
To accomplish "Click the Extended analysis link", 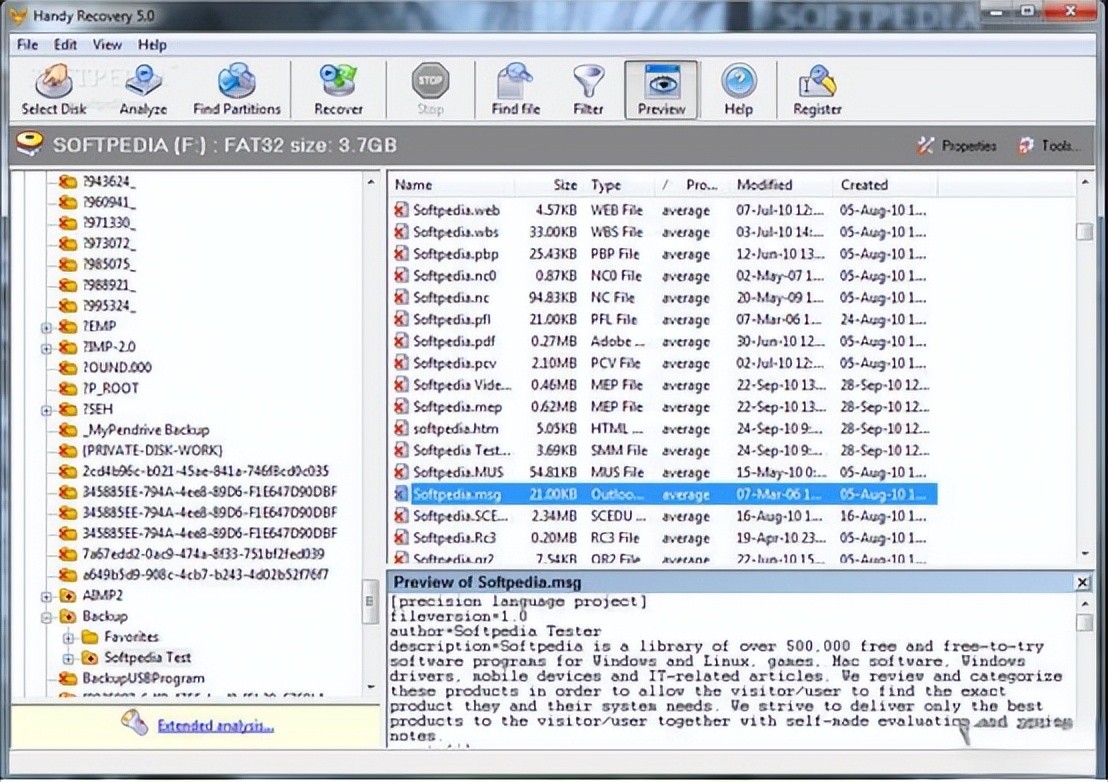I will pyautogui.click(x=215, y=726).
